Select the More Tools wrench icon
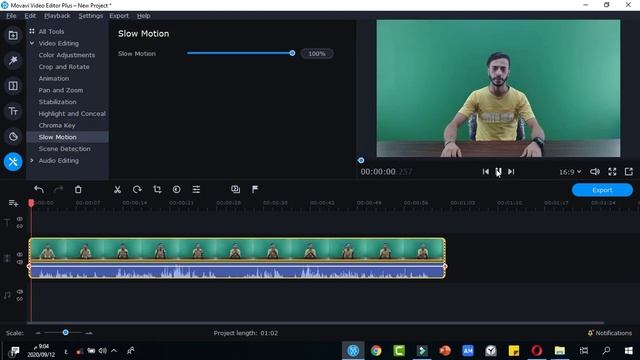This screenshot has height=360, width=640. coord(13,162)
